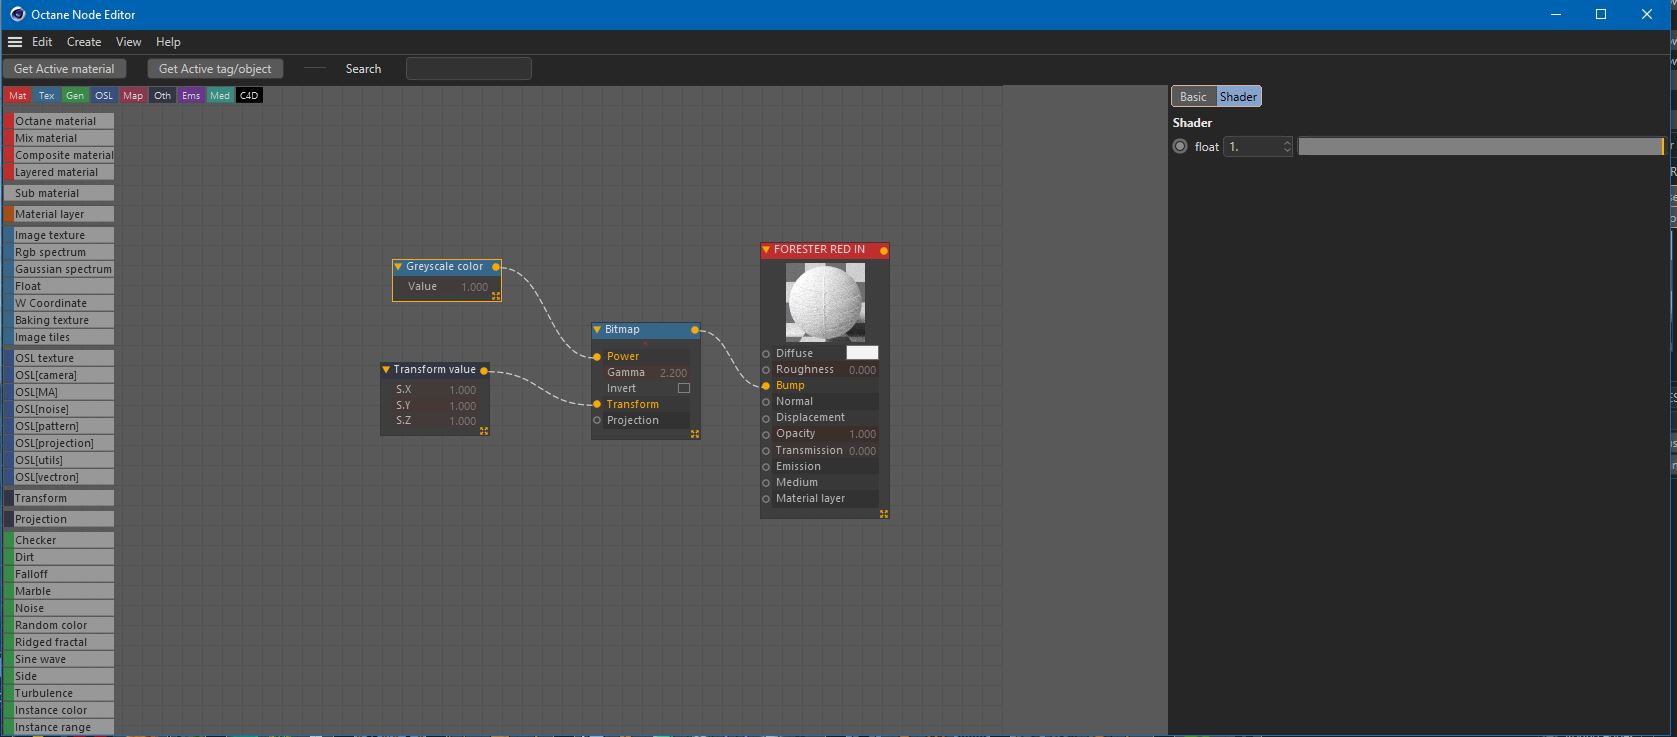Click the FORESTER RED IN resize corner icon
The width and height of the screenshot is (1677, 737).
tap(884, 514)
